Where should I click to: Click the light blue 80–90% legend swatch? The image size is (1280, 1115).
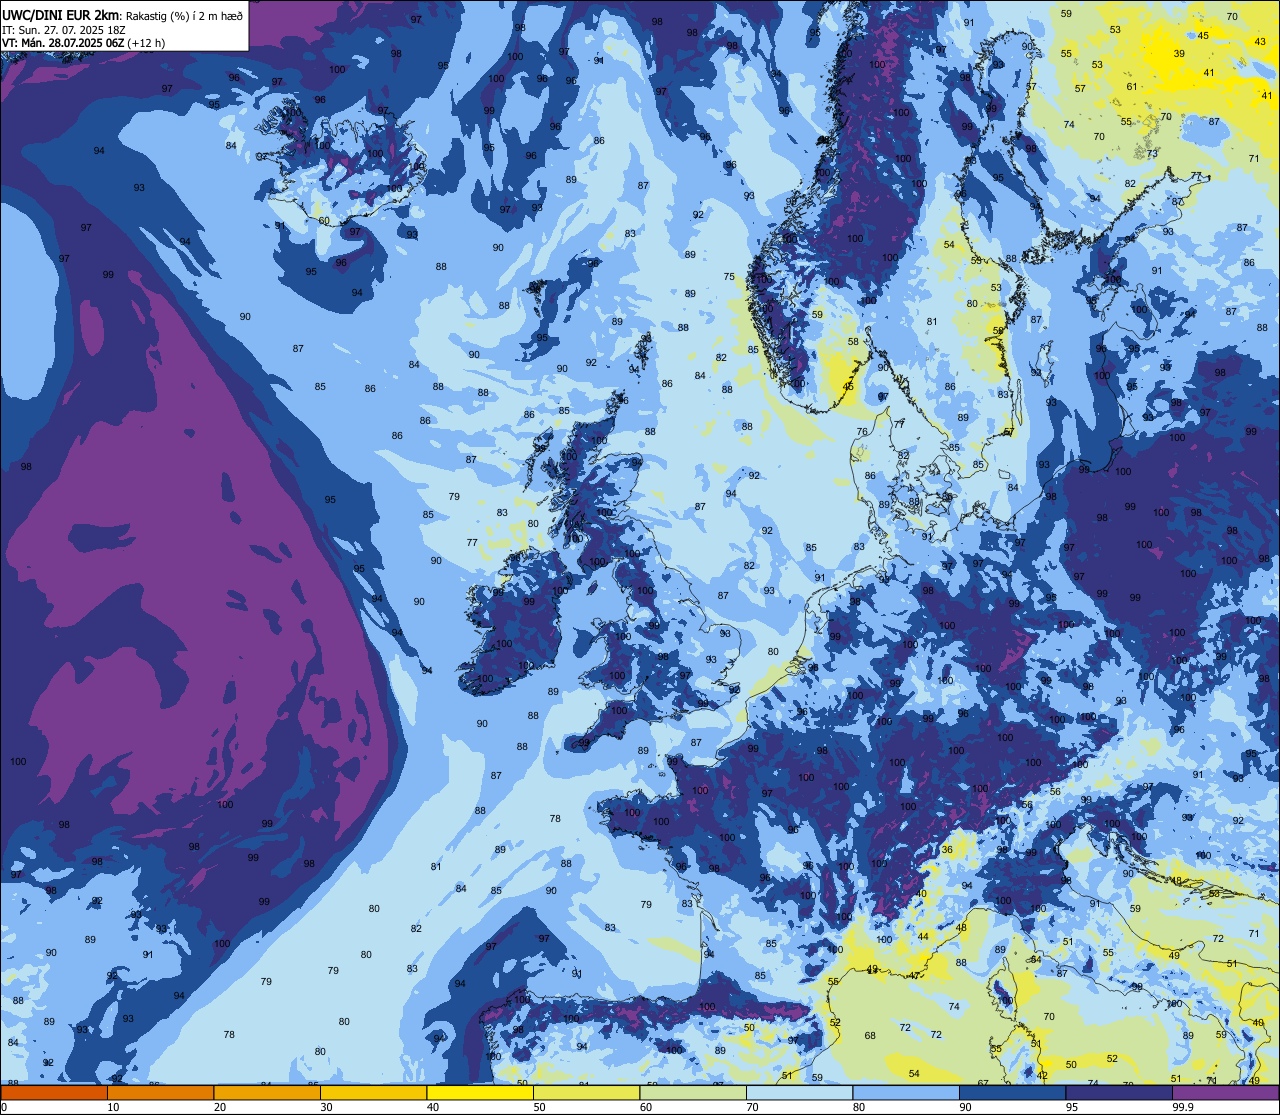coord(906,1092)
